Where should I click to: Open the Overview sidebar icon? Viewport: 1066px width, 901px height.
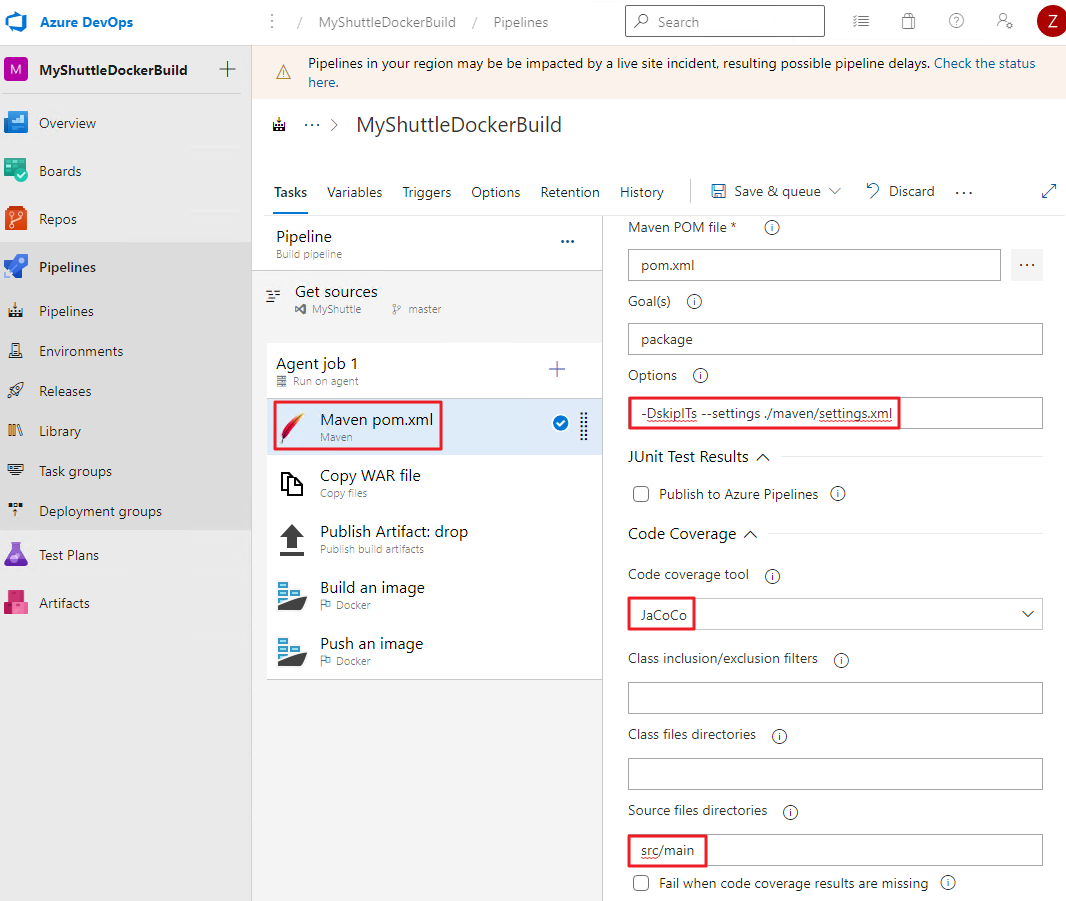pos(16,123)
